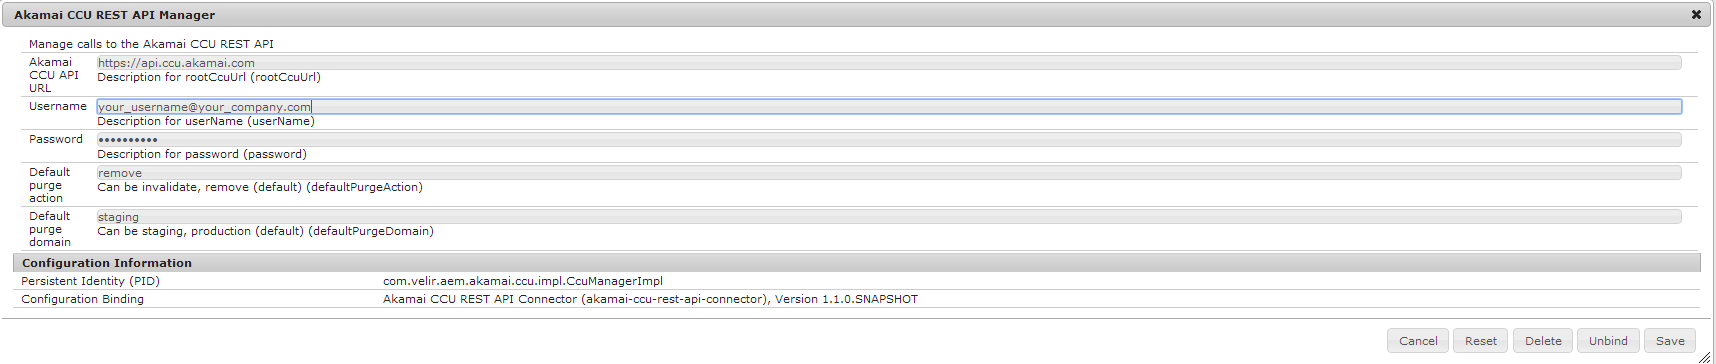Click the Configuration Information section header
The width and height of the screenshot is (1716, 364).
click(x=857, y=263)
